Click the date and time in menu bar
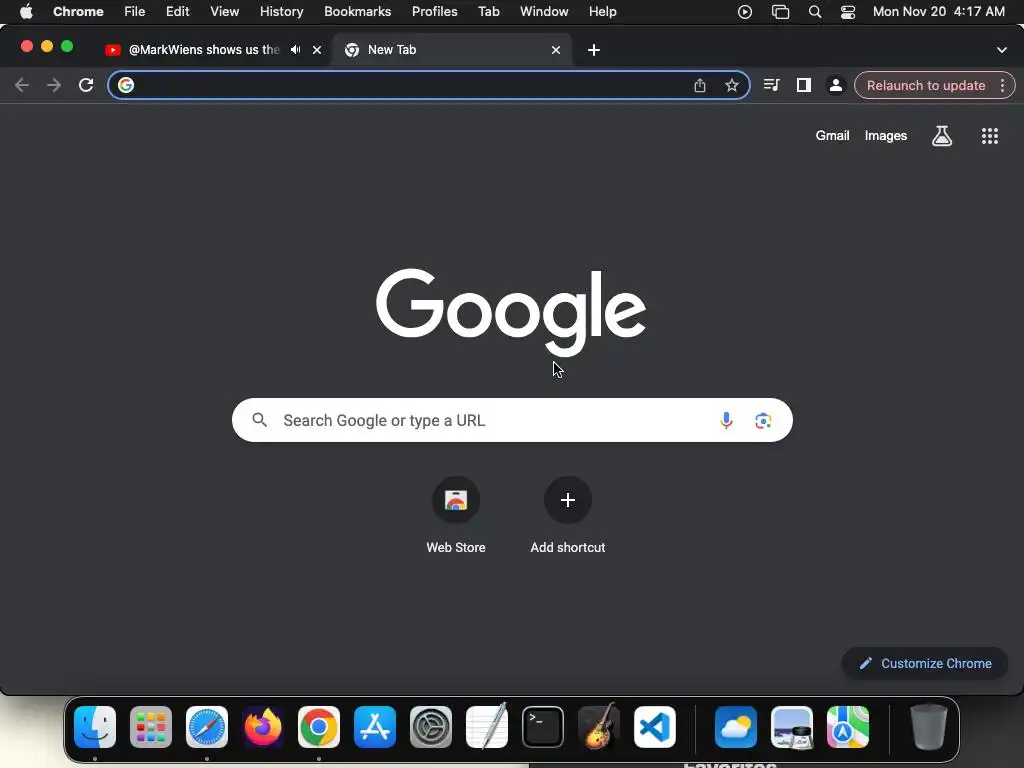This screenshot has width=1024, height=768. [938, 12]
